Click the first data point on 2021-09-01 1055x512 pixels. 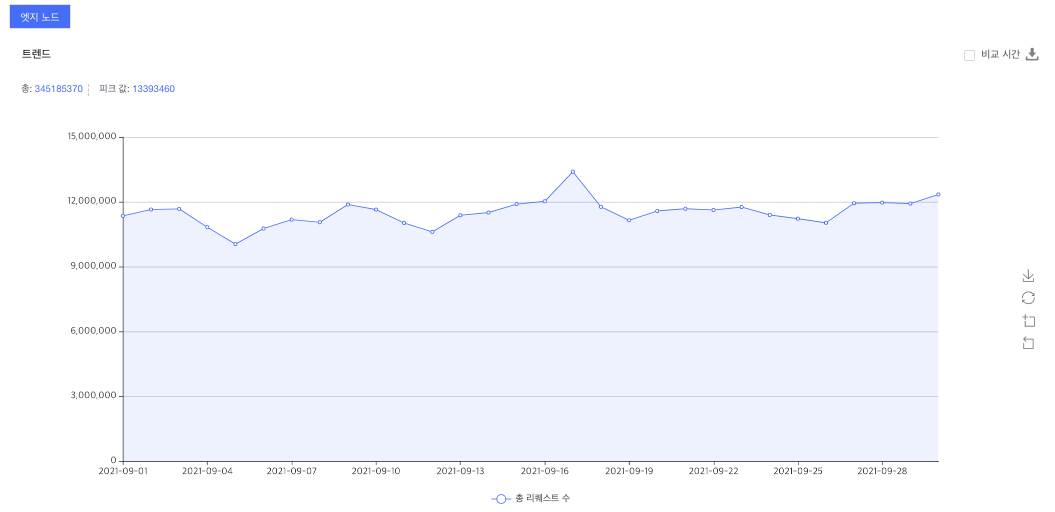123,216
